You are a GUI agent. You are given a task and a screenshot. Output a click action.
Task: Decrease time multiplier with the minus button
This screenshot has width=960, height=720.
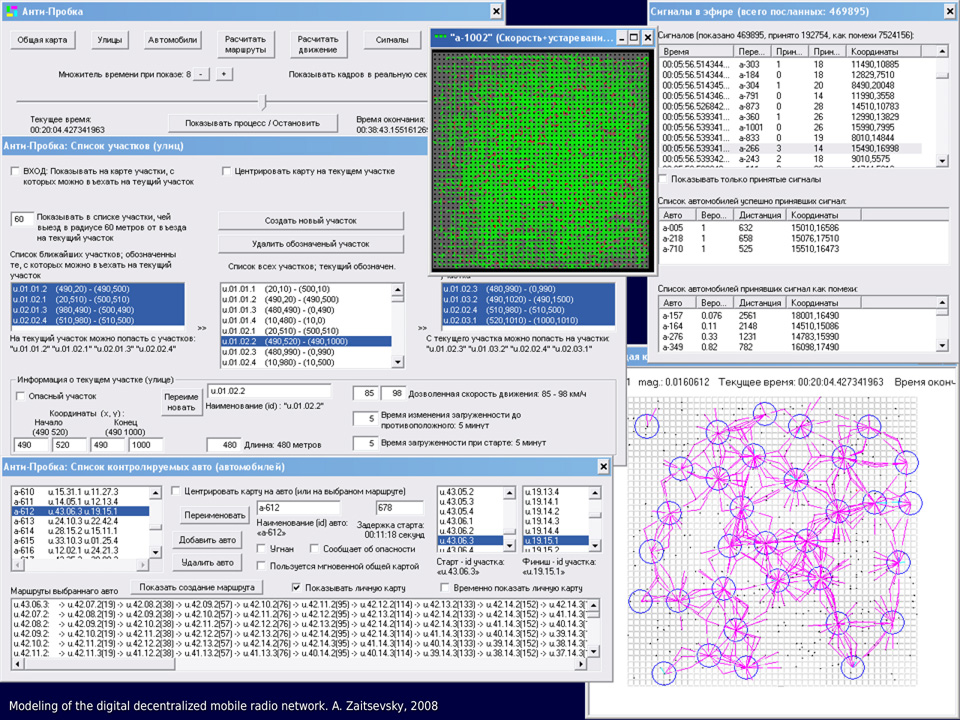201,74
